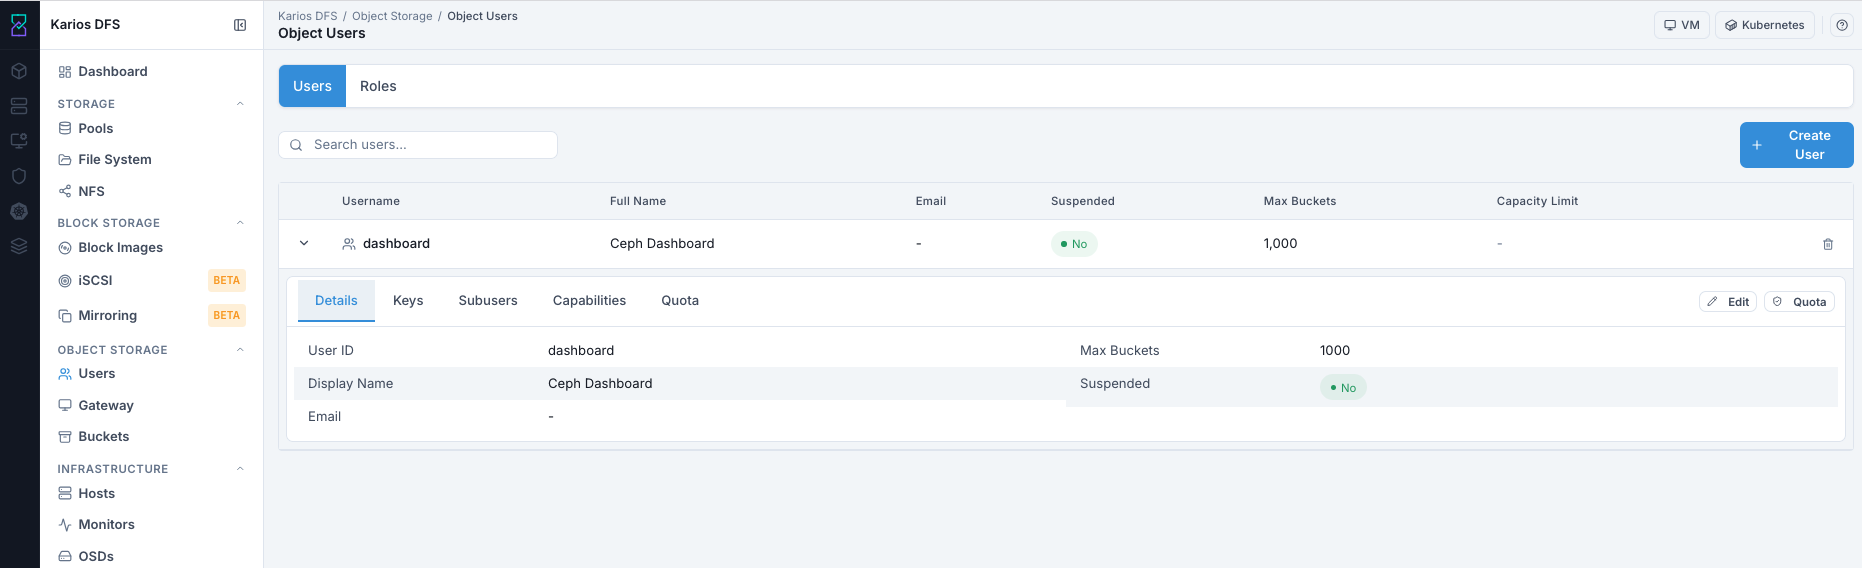Screen dimensions: 1862x568
Task: Click the Kubernetes button
Action: (x=1765, y=25)
